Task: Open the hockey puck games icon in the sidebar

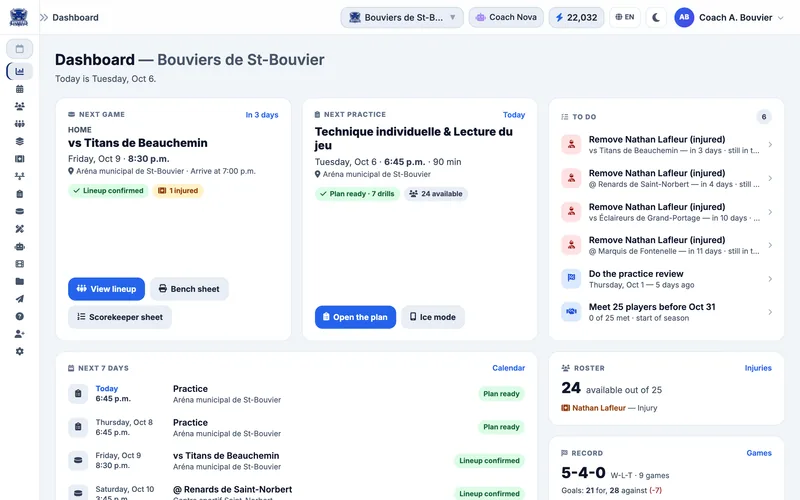Action: tap(19, 211)
